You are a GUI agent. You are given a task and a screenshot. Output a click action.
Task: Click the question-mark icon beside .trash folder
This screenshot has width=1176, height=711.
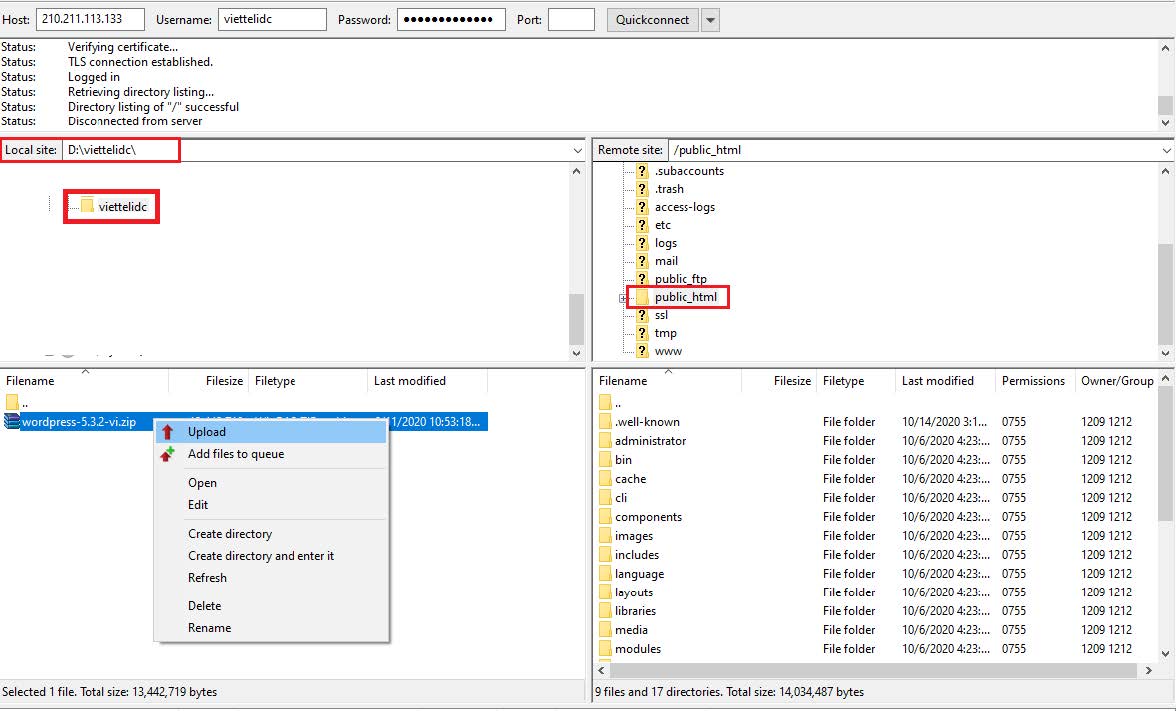point(641,188)
